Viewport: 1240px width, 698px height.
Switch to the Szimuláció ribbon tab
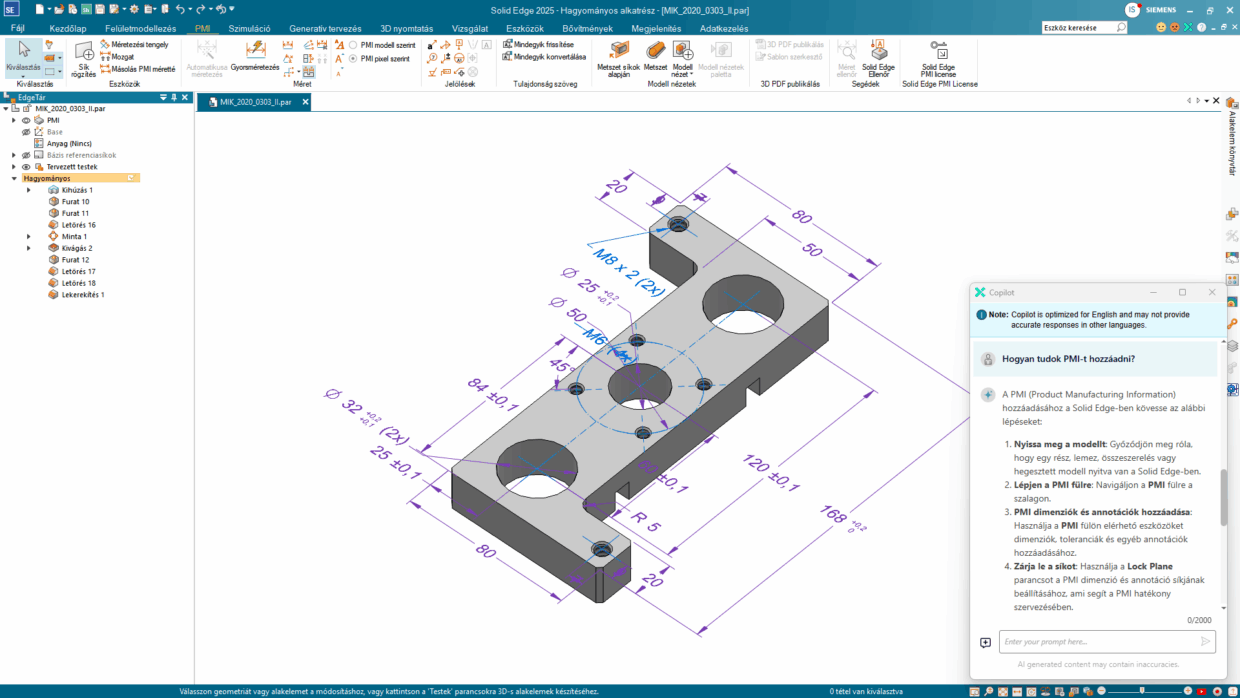(249, 29)
